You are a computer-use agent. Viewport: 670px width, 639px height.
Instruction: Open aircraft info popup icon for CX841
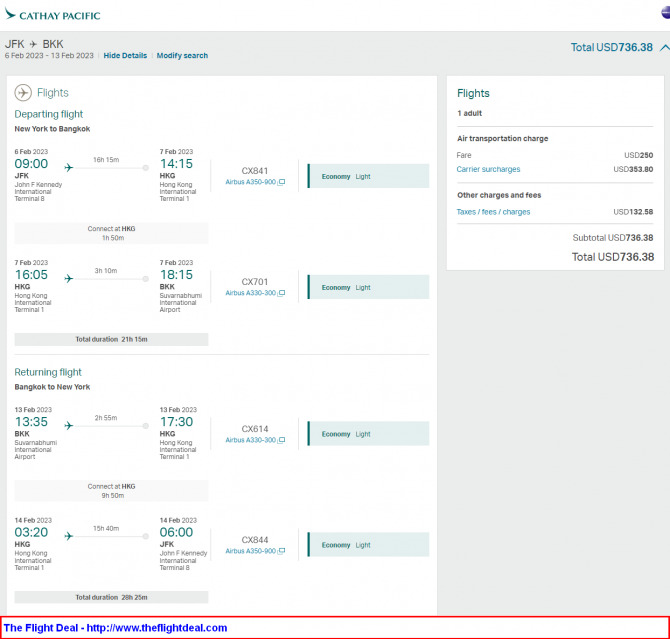(281, 182)
